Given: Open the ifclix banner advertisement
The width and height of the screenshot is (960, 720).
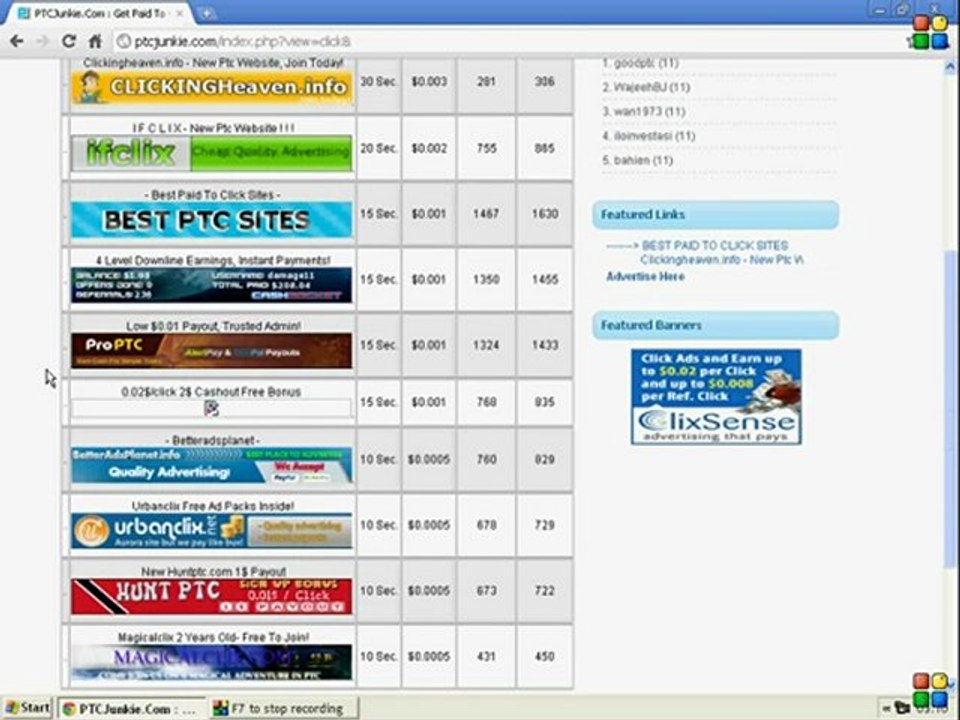Looking at the screenshot, I should click(x=212, y=153).
